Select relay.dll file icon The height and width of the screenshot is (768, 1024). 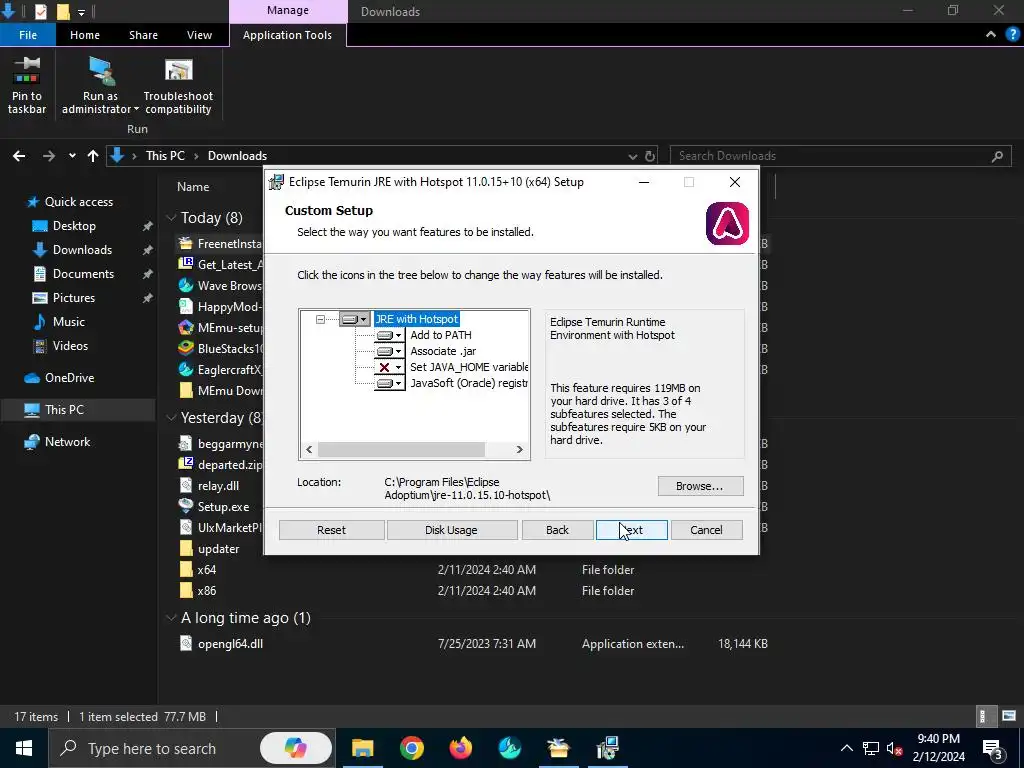coord(186,486)
